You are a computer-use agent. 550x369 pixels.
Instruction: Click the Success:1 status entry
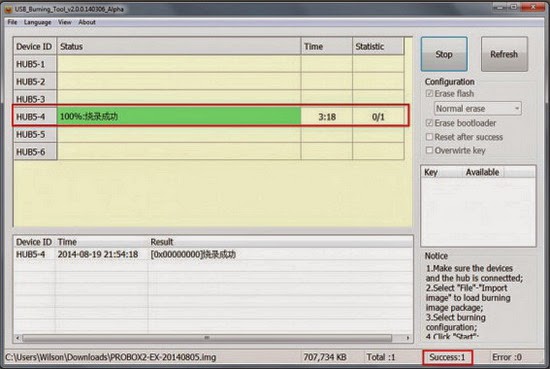point(447,357)
